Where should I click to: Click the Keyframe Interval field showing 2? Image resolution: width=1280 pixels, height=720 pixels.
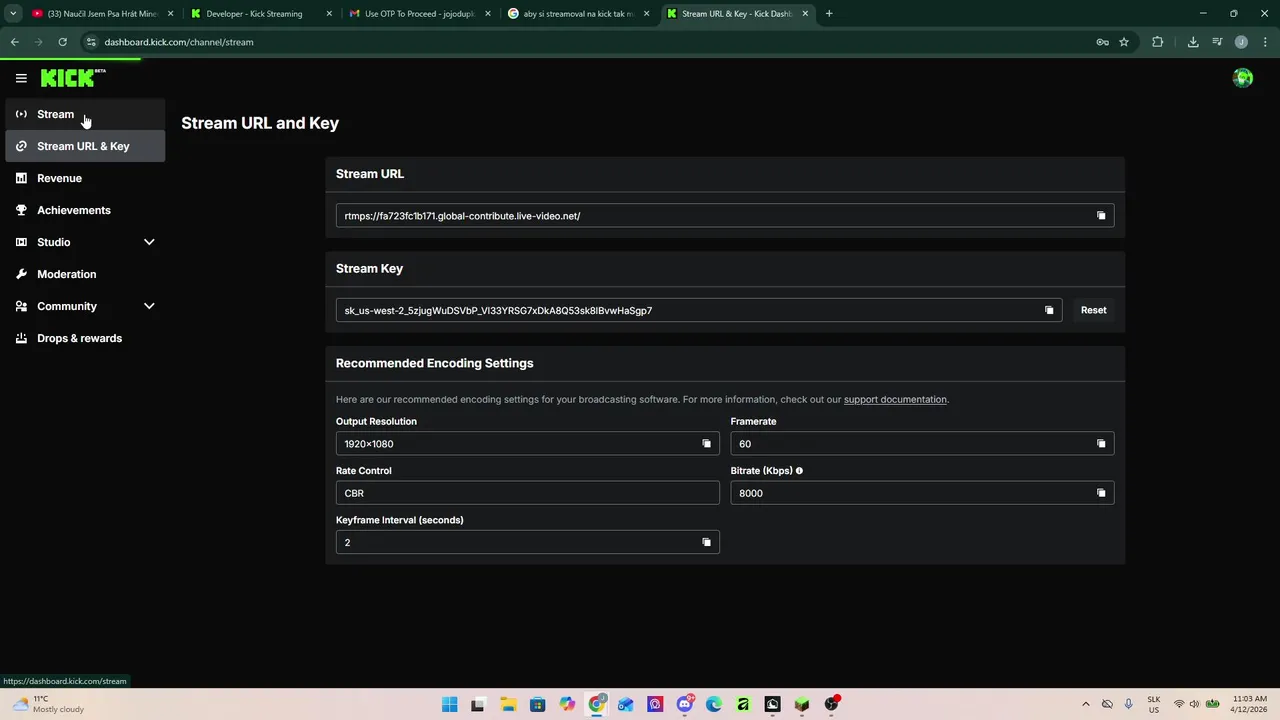point(528,542)
